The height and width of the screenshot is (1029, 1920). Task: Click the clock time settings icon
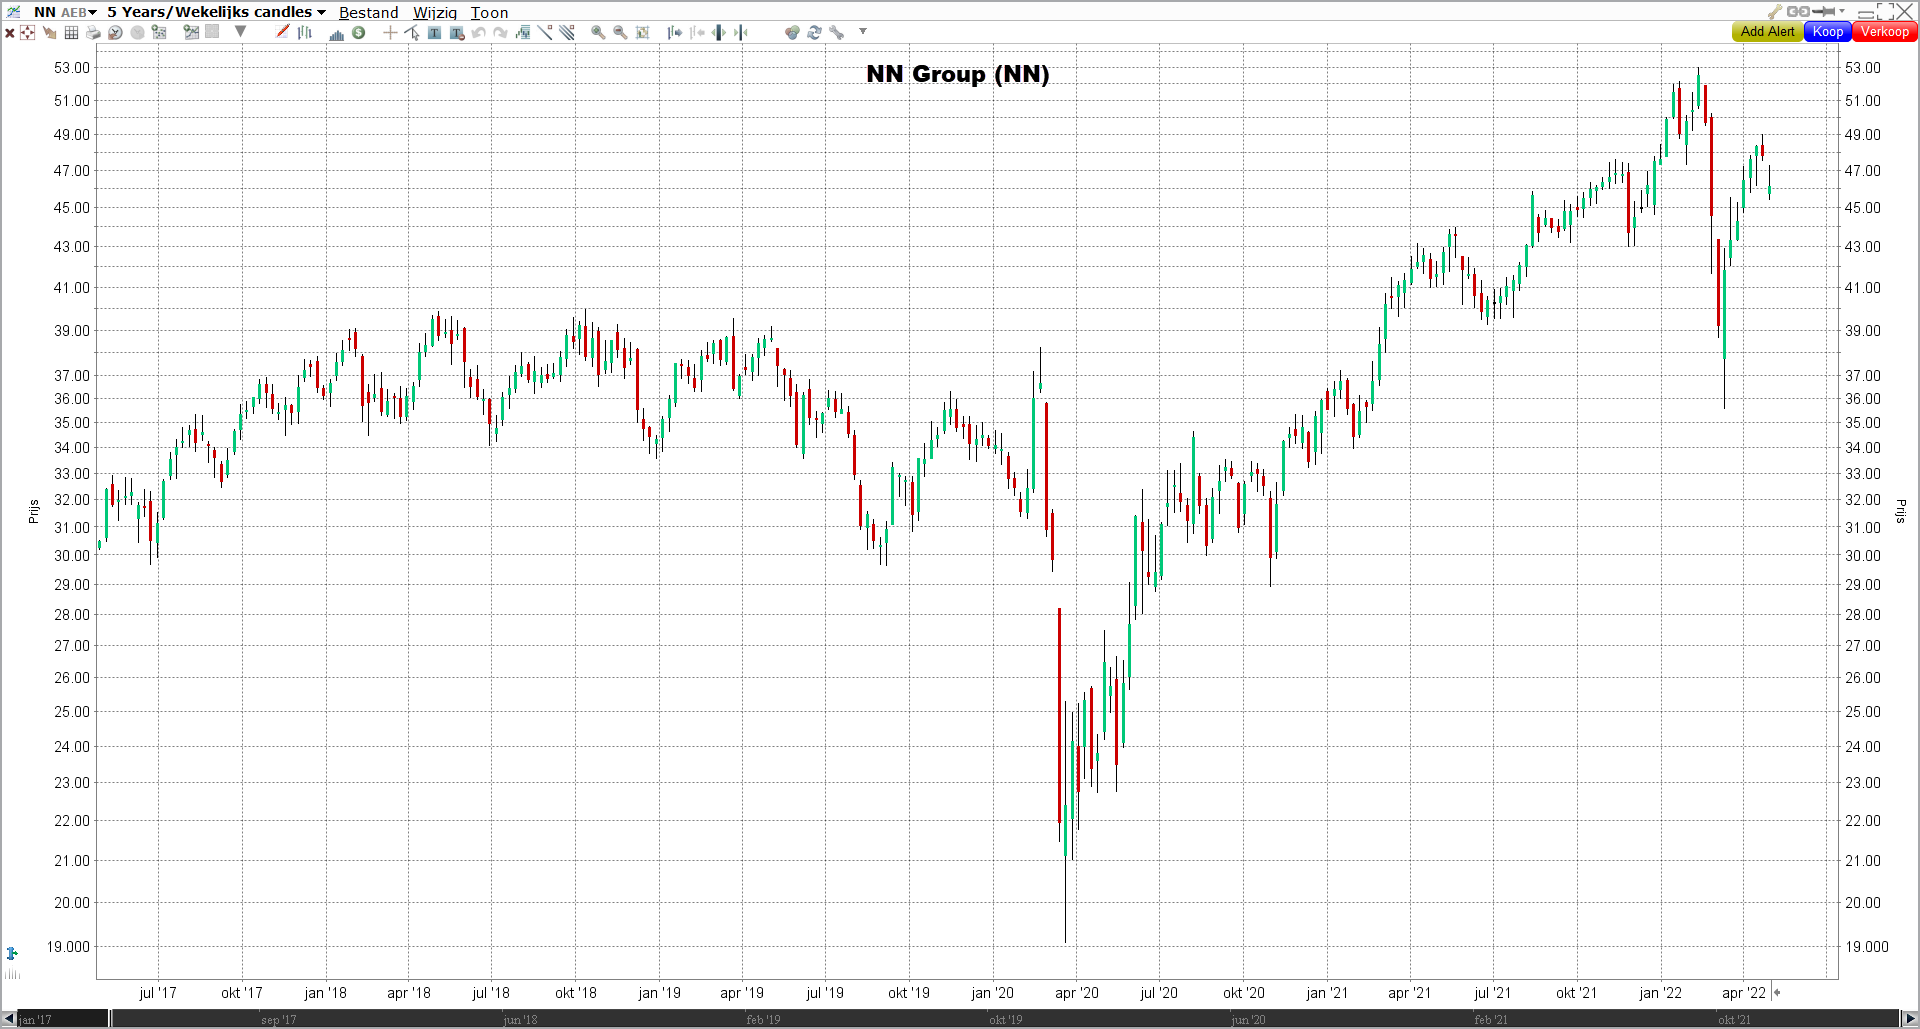(x=115, y=33)
